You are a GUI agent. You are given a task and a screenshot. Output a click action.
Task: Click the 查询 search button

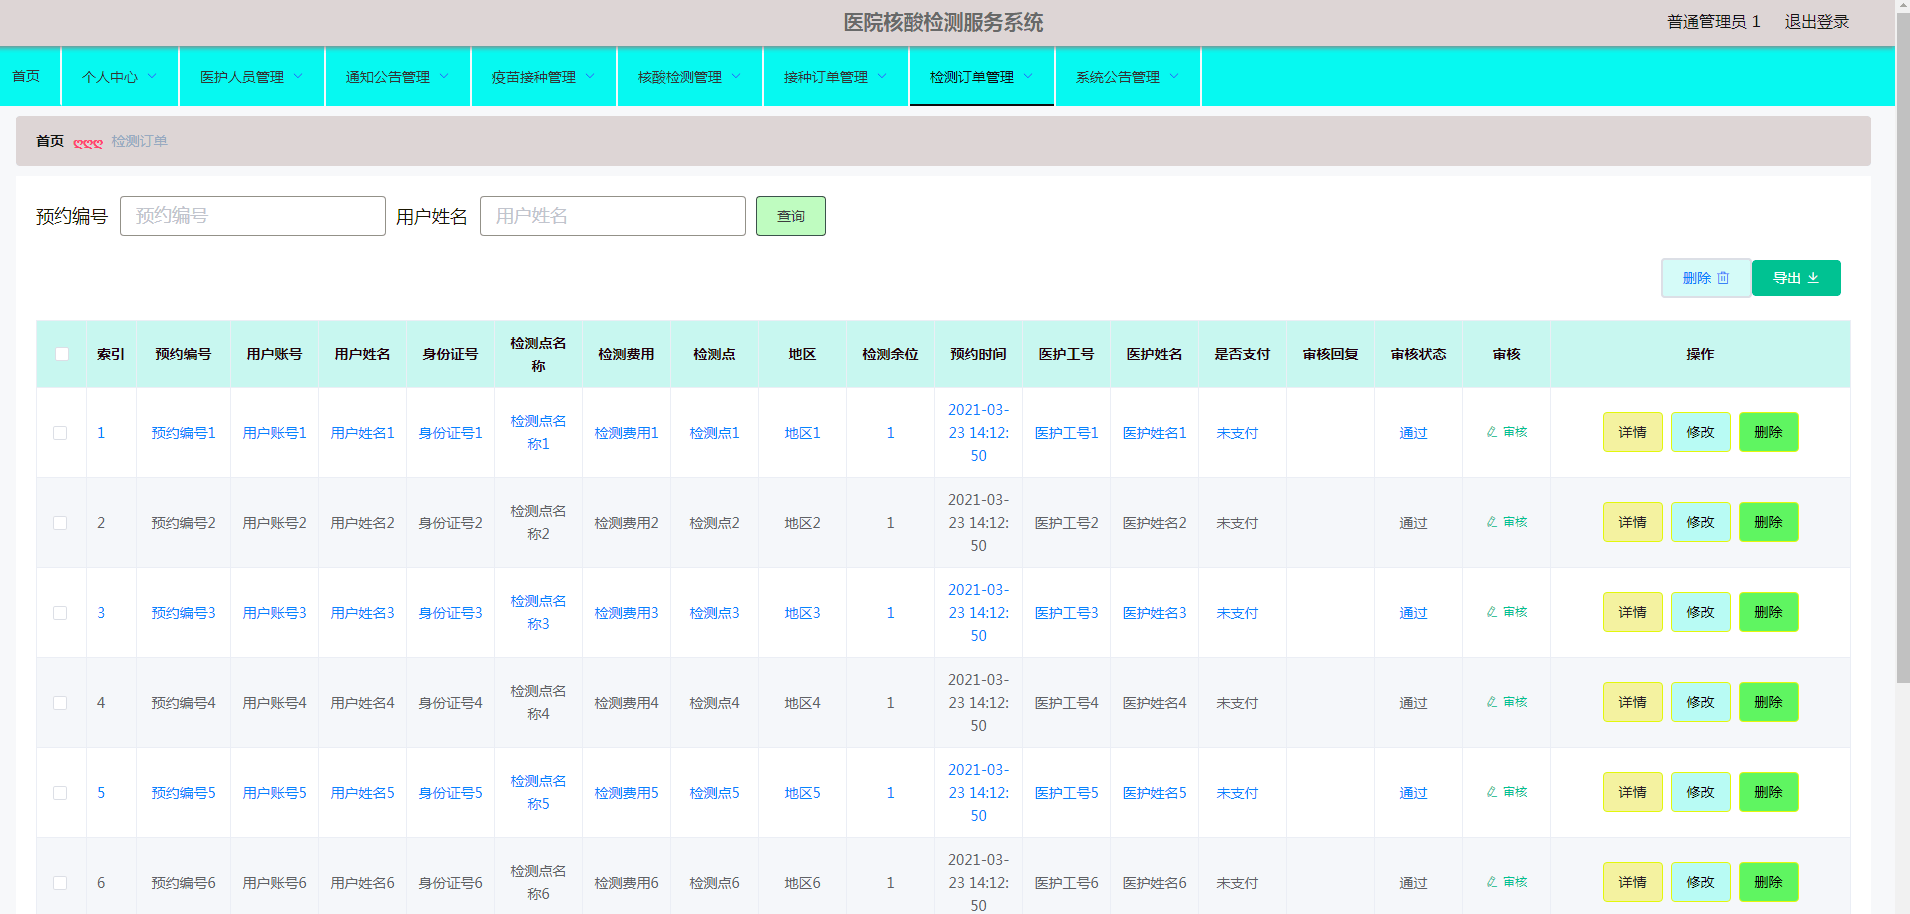(x=790, y=216)
